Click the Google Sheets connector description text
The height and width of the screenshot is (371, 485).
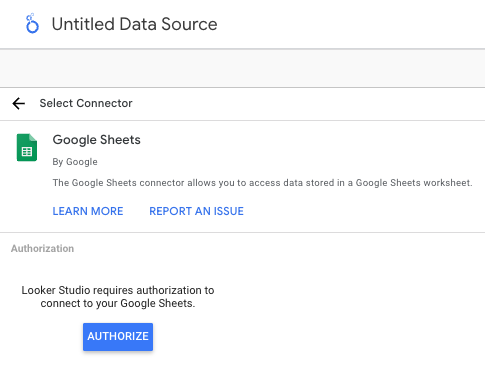click(x=262, y=183)
